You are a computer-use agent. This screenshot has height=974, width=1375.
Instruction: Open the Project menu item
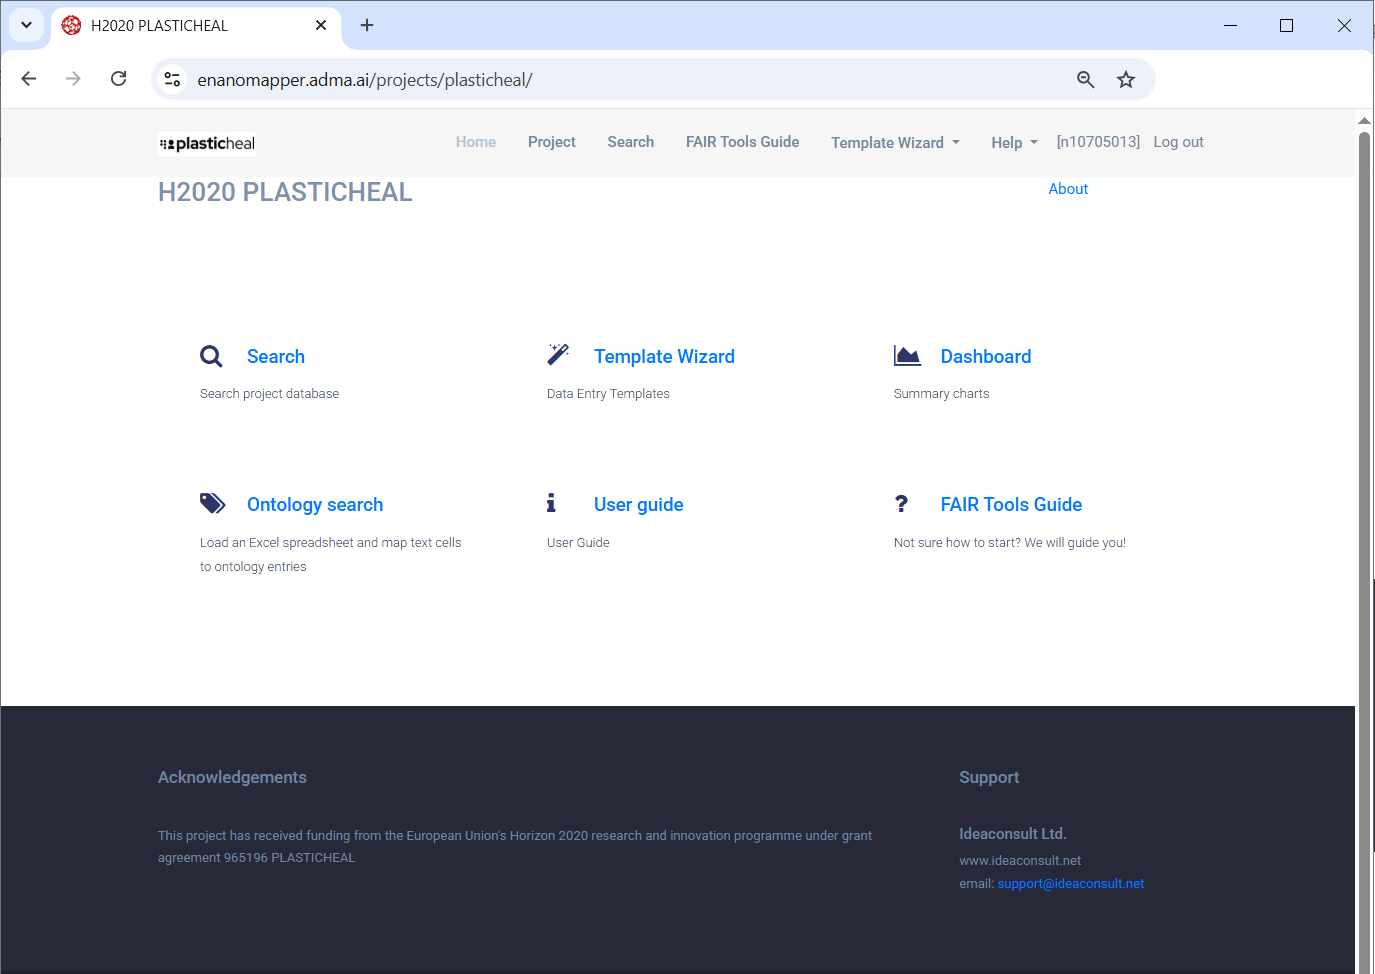tap(551, 142)
